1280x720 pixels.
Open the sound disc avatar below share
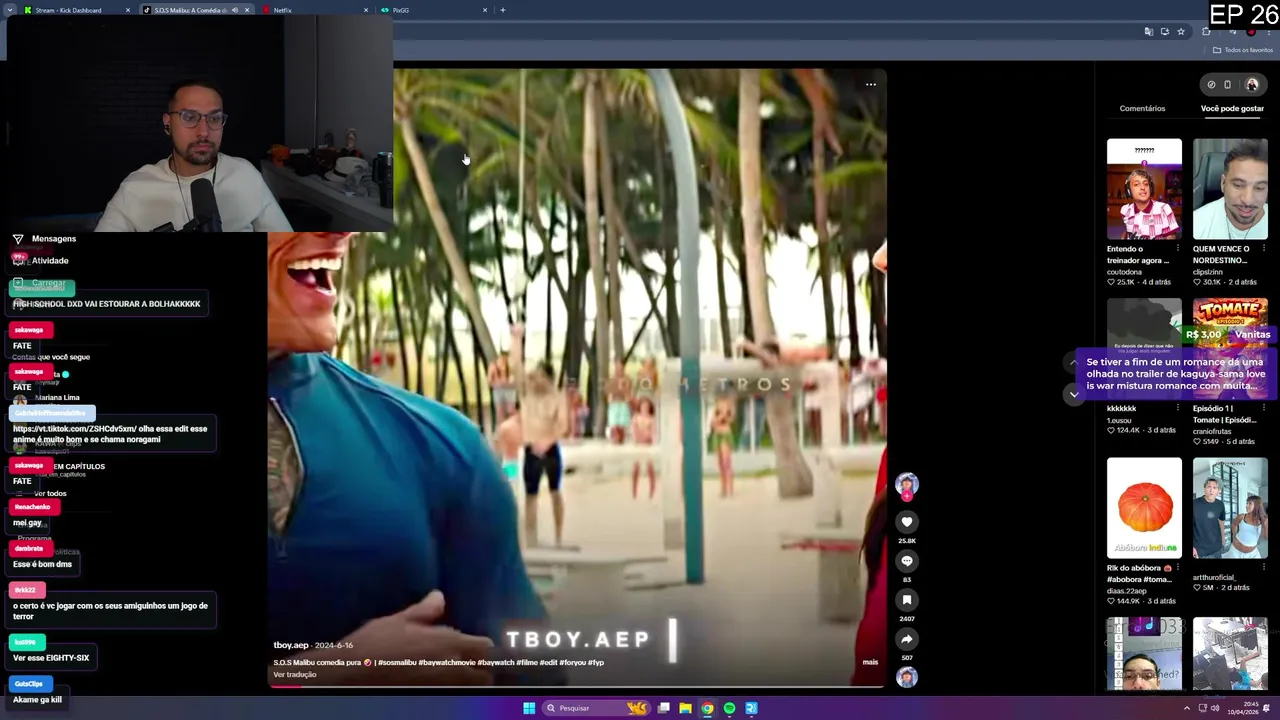pyautogui.click(x=907, y=677)
